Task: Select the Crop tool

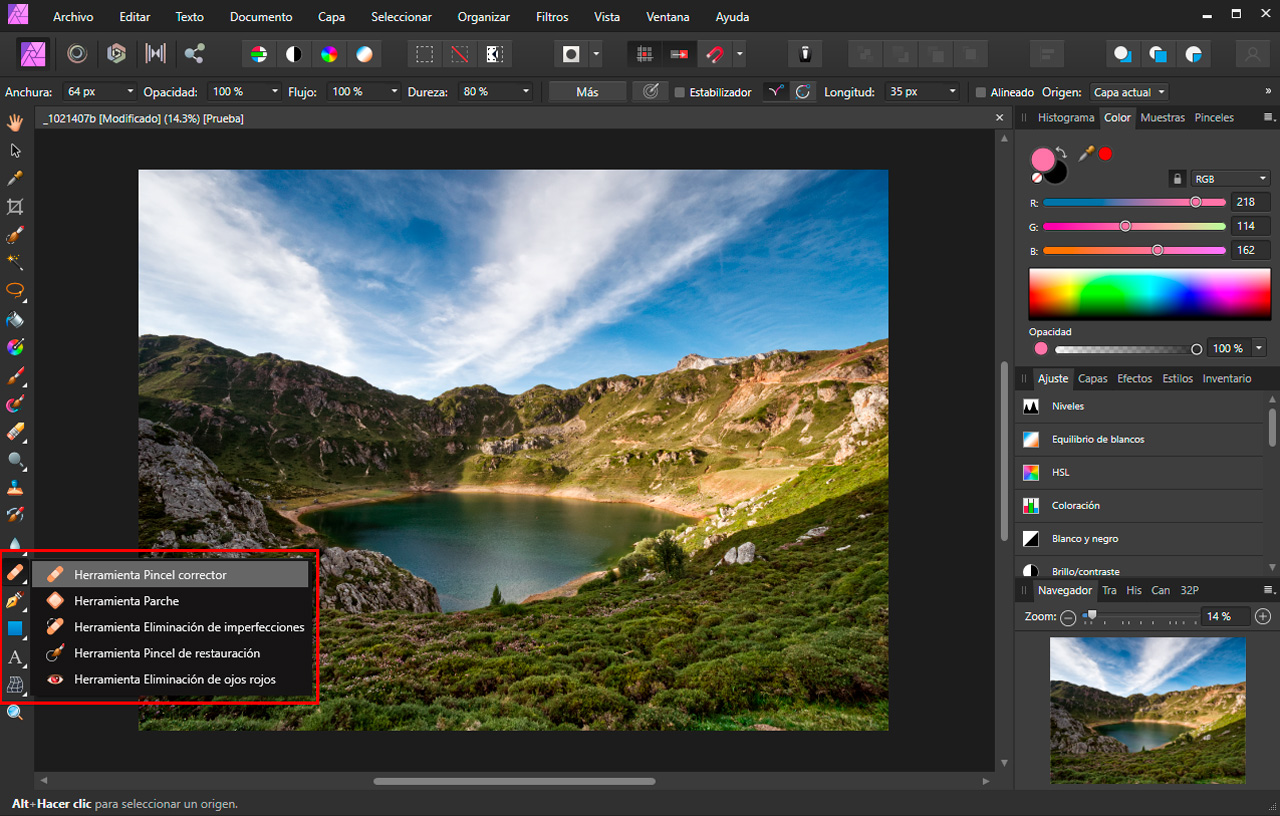Action: 15,207
